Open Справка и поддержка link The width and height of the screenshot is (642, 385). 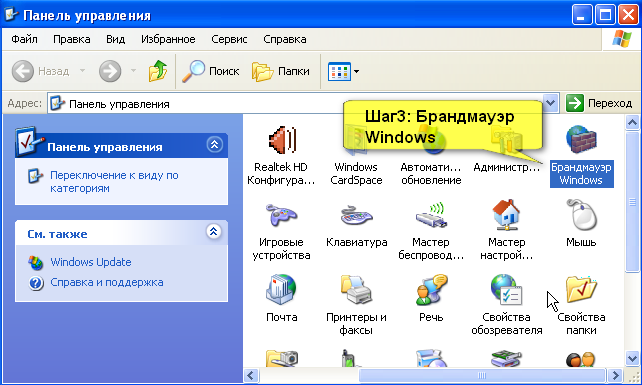[107, 283]
